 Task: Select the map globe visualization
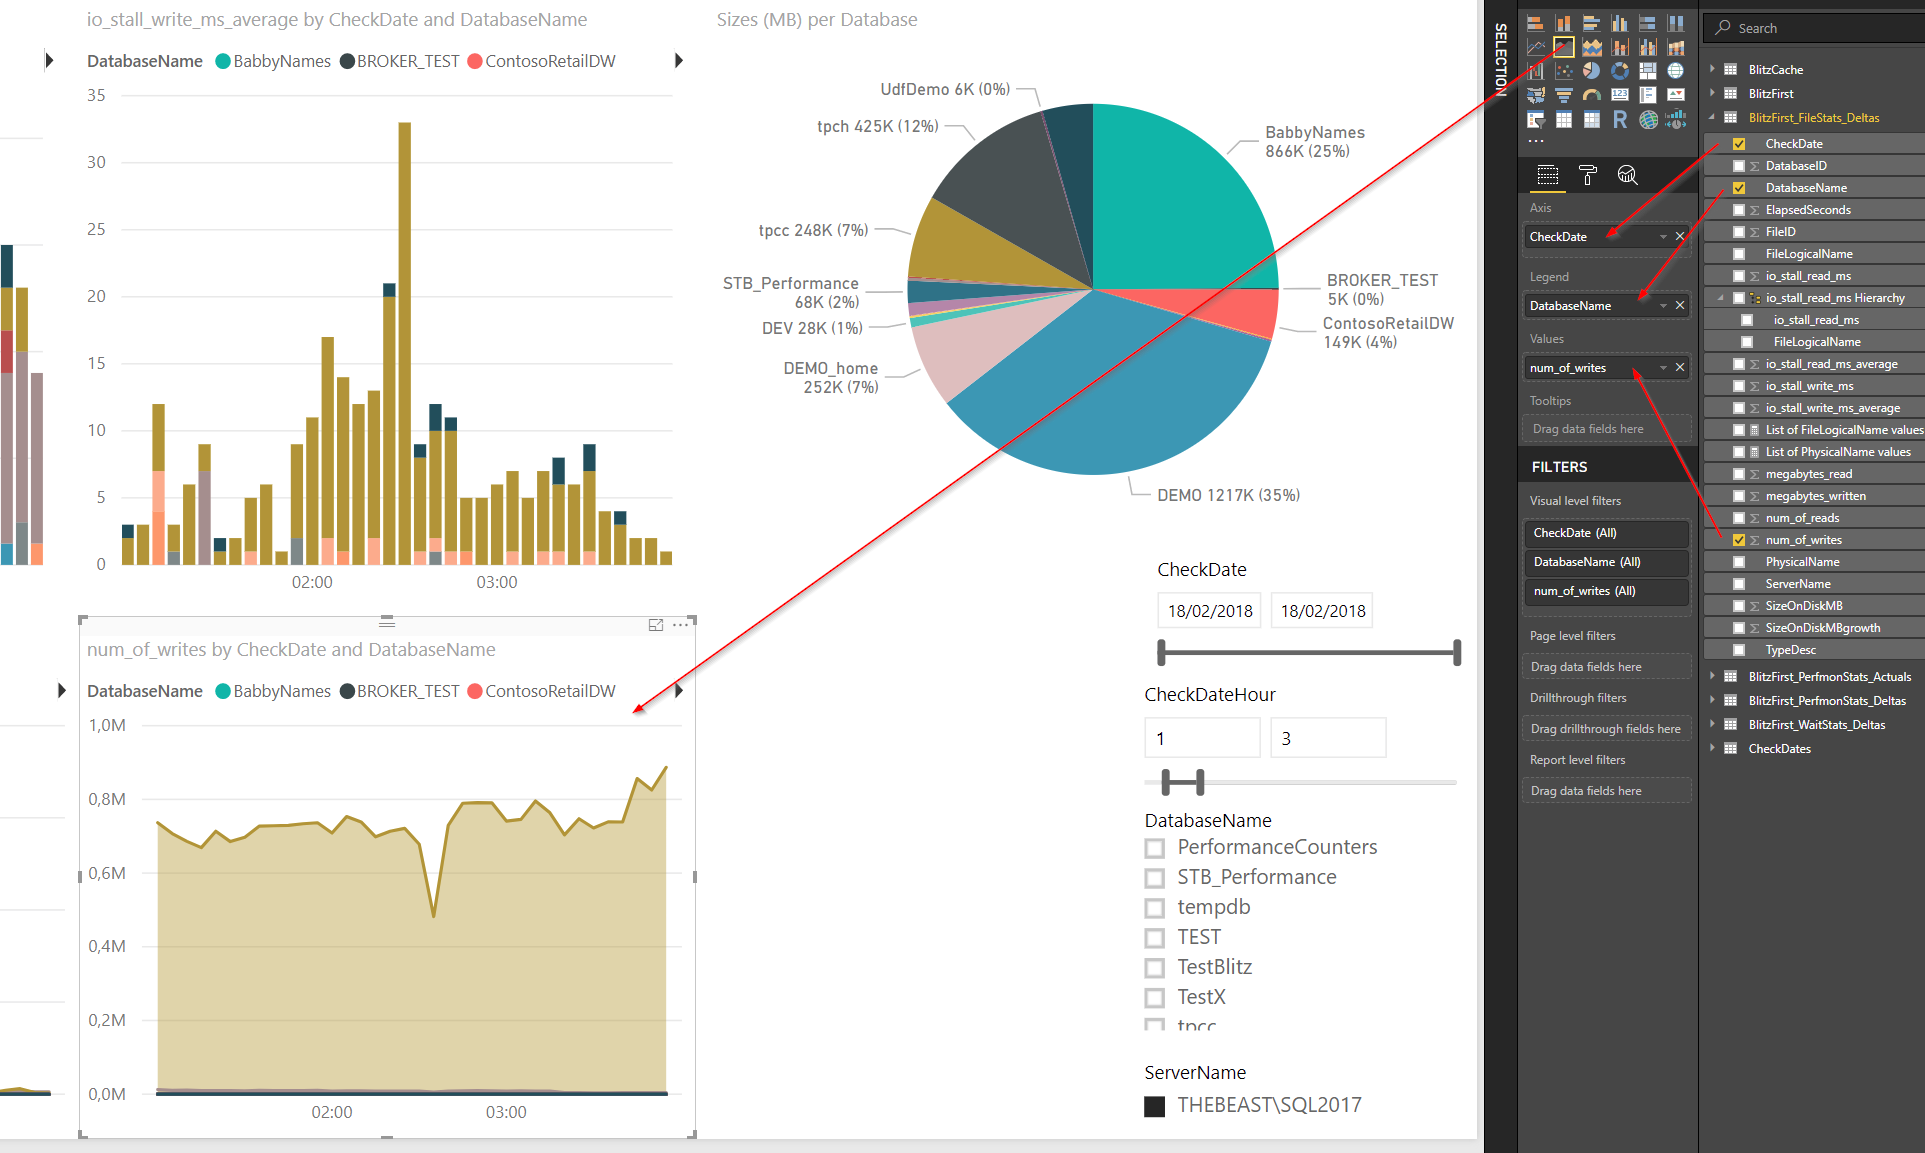pos(1676,71)
